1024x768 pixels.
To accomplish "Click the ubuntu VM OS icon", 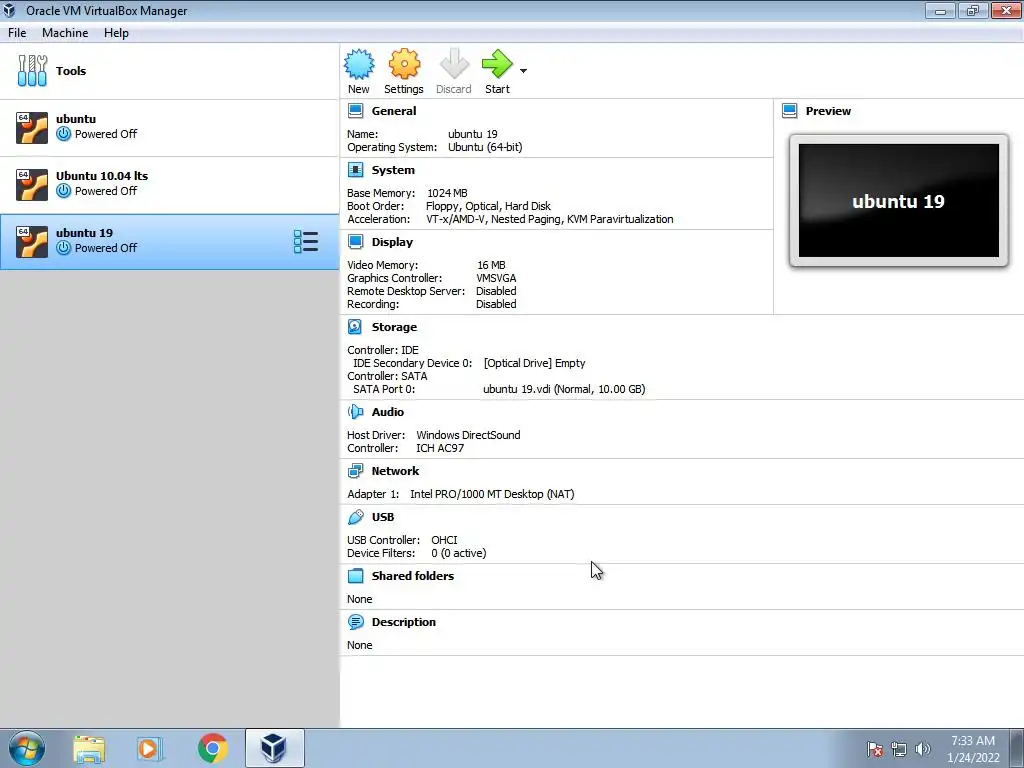I will (32, 127).
